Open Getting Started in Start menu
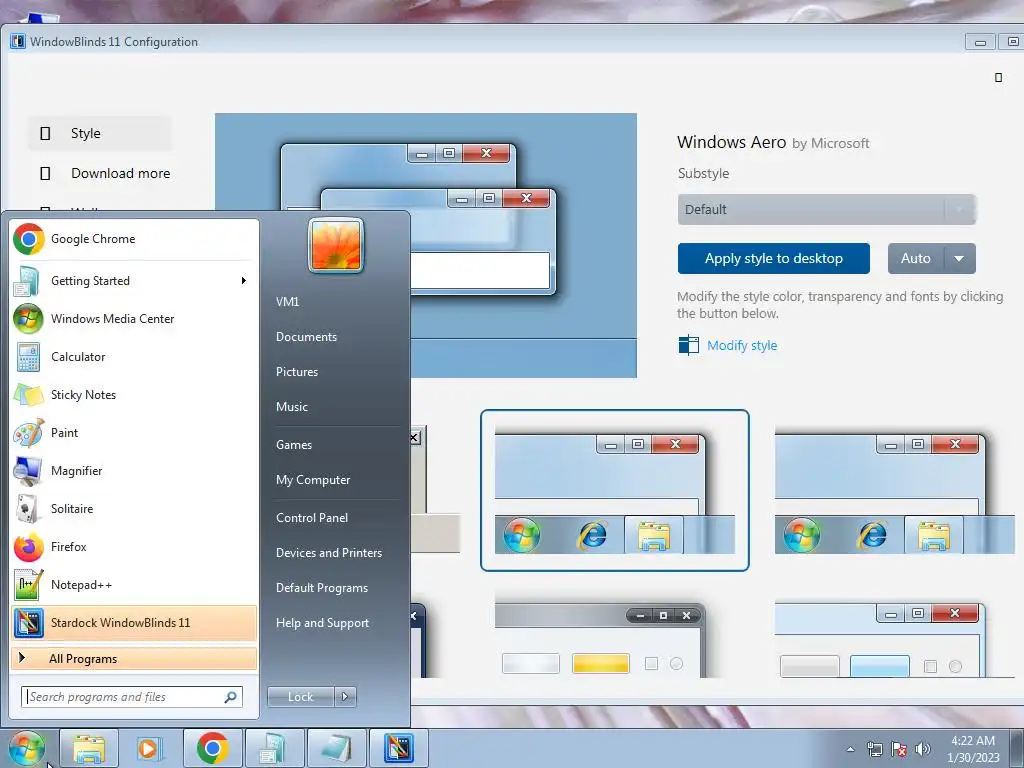 pyautogui.click(x=134, y=281)
